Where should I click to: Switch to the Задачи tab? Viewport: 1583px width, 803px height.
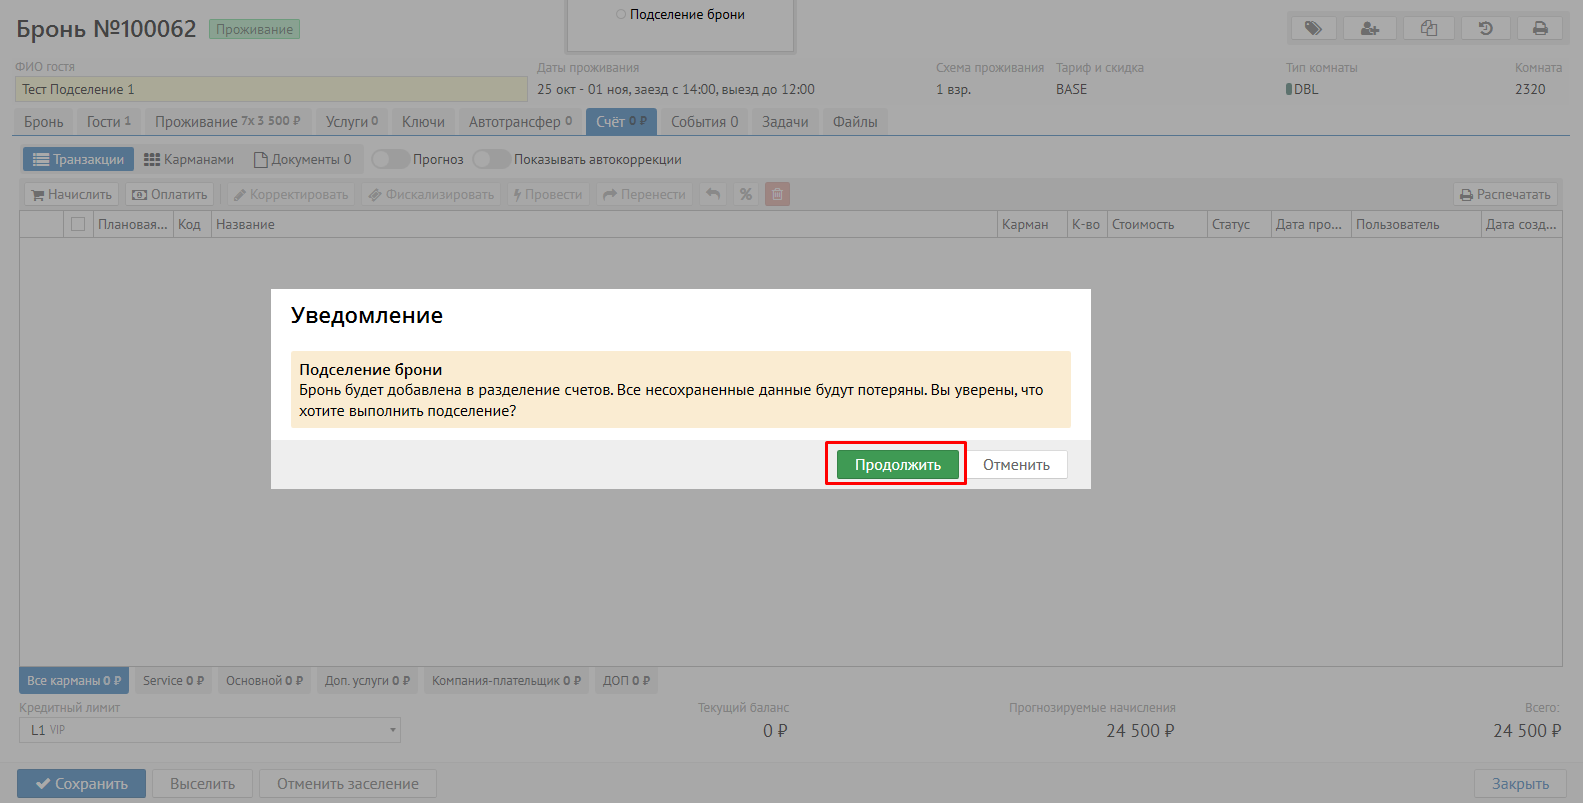[785, 121]
